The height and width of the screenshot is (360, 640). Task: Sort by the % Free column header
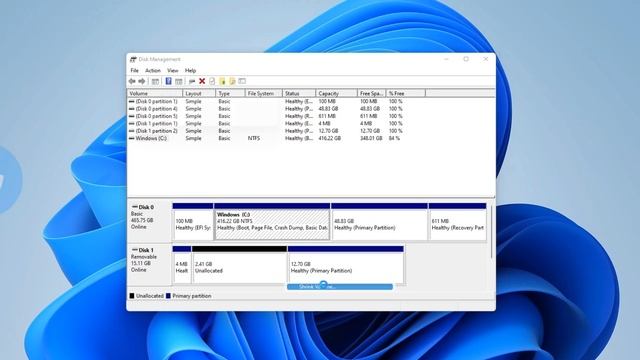pos(405,93)
